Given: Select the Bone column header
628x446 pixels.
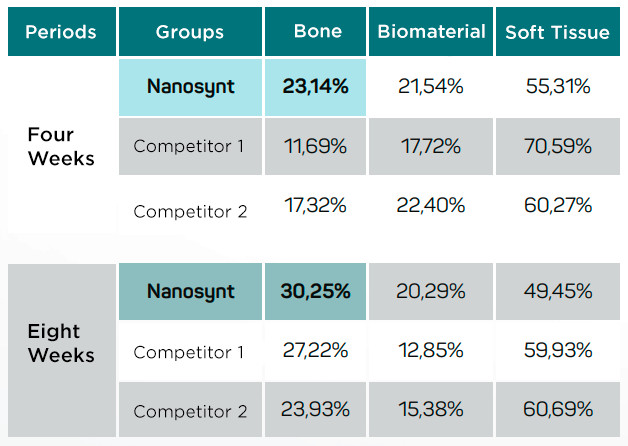Looking at the screenshot, I should (315, 32).
